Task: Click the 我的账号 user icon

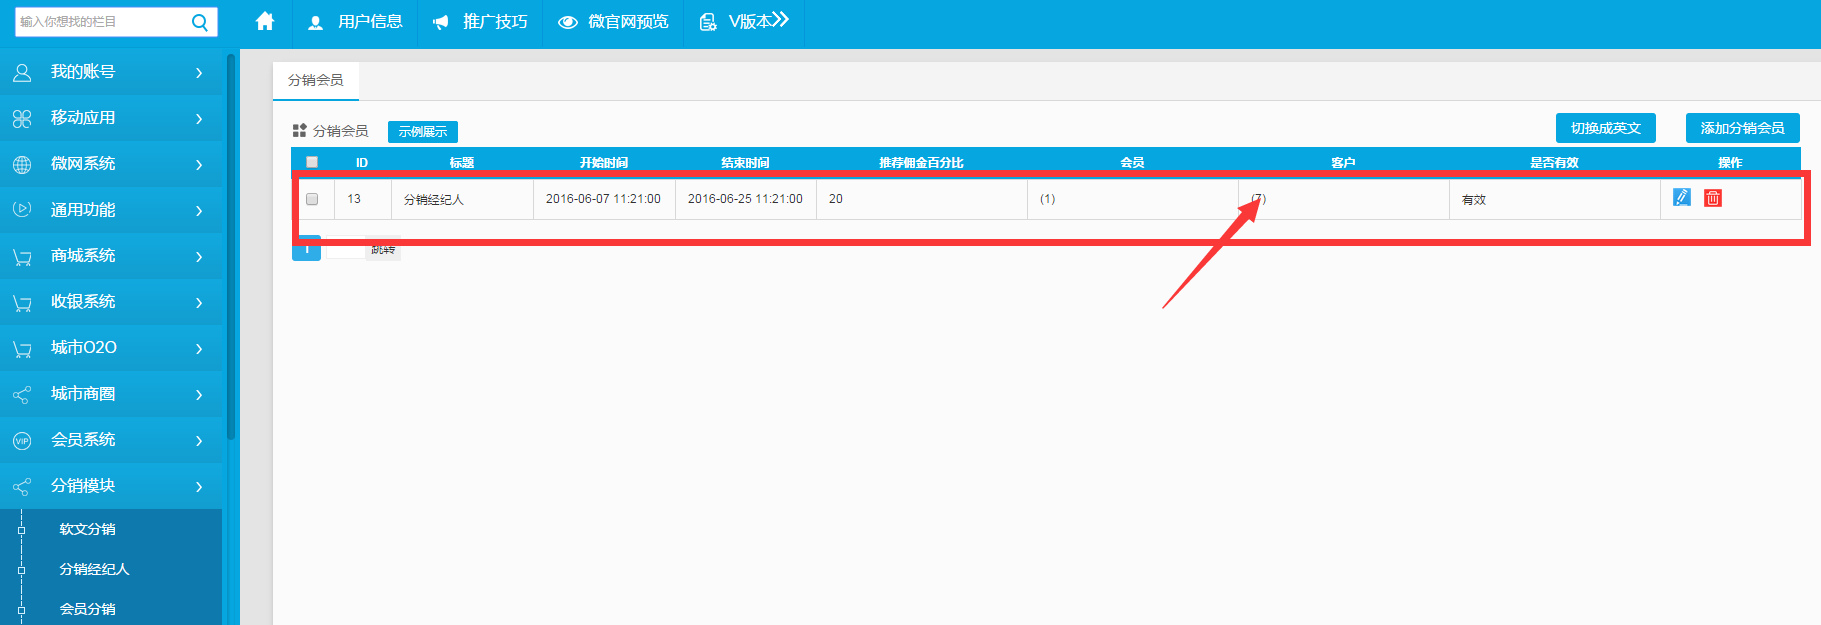Action: (x=22, y=72)
